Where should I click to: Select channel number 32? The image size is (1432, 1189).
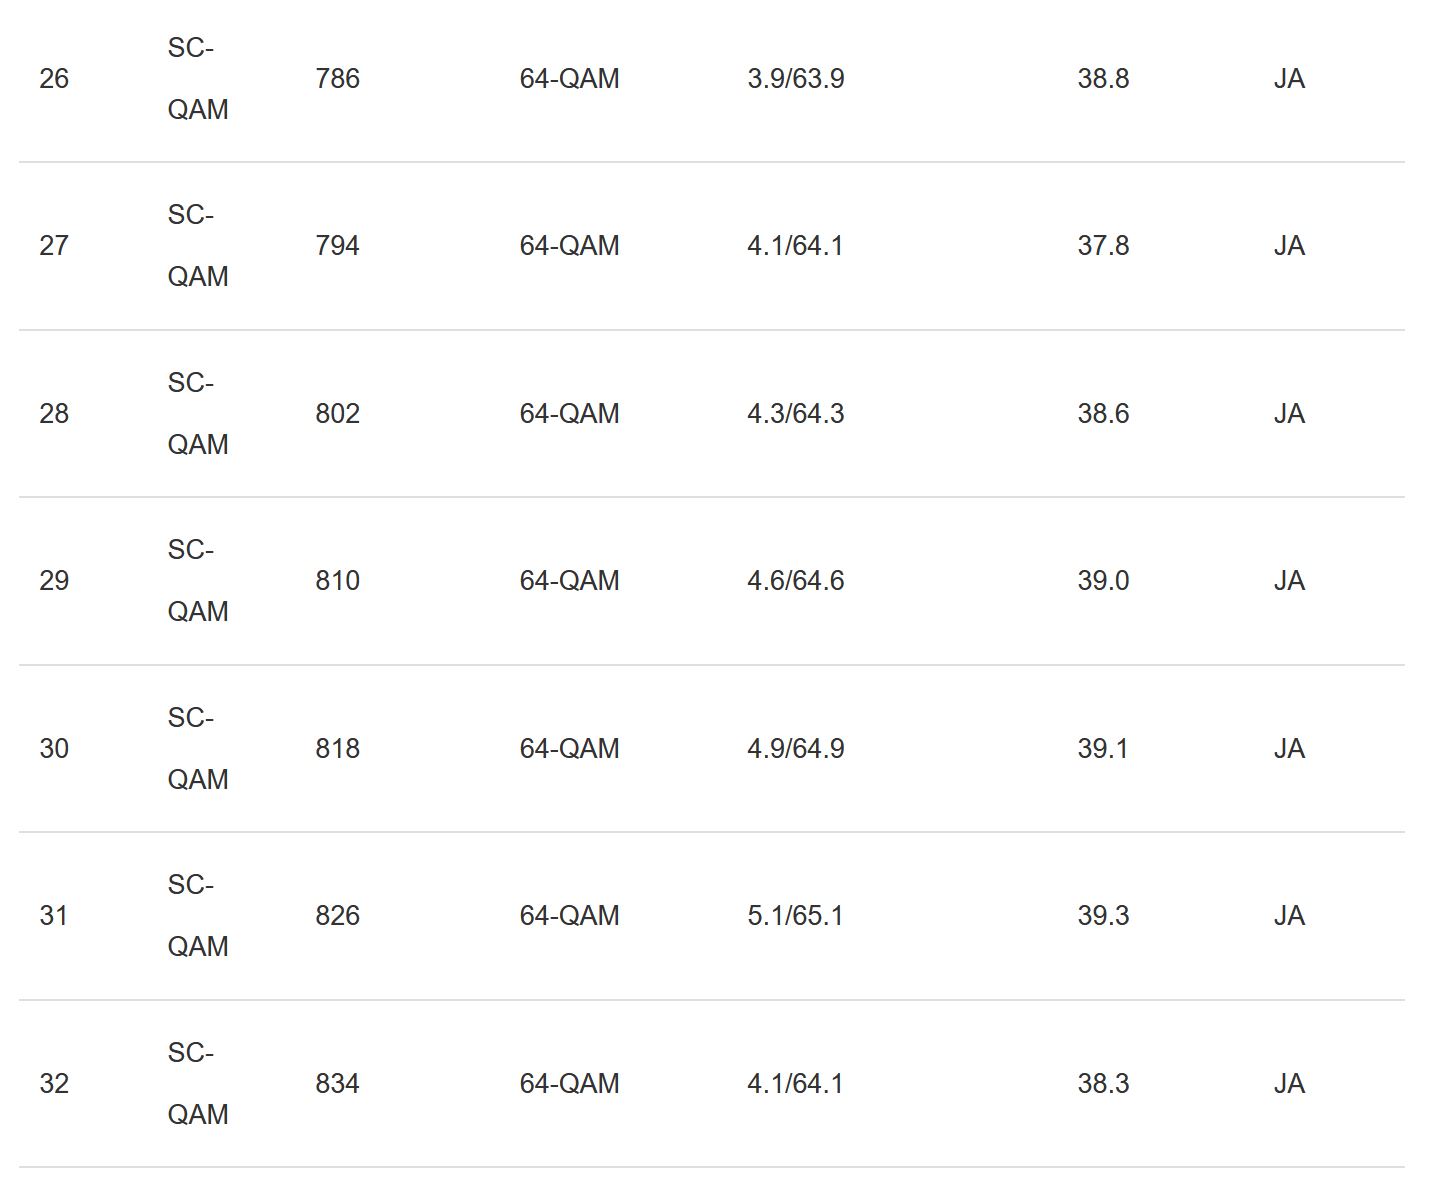click(x=54, y=1084)
